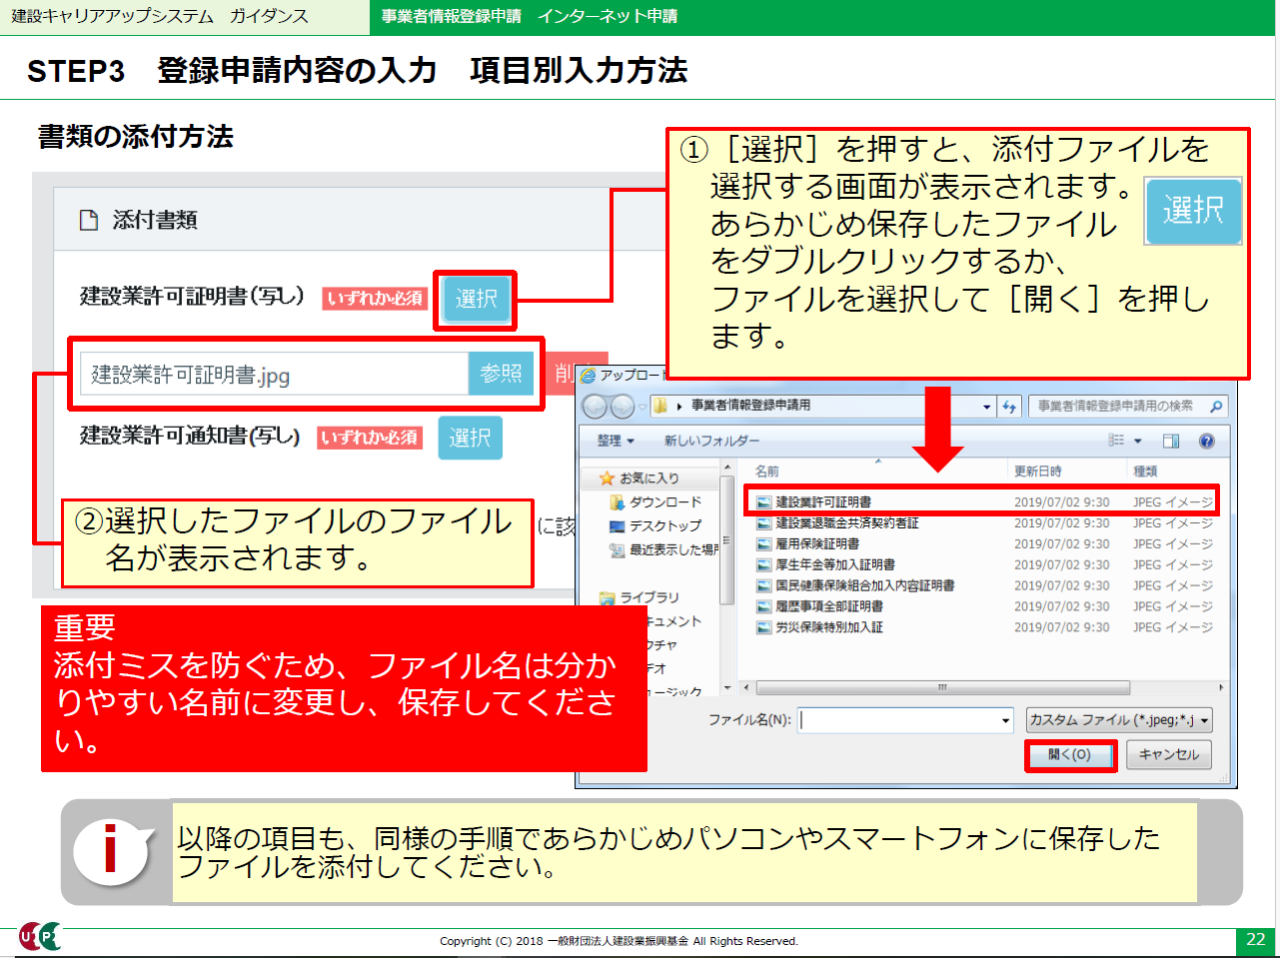Expand the file name combo box arrow
Image resolution: width=1280 pixels, height=958 pixels.
[1006, 720]
